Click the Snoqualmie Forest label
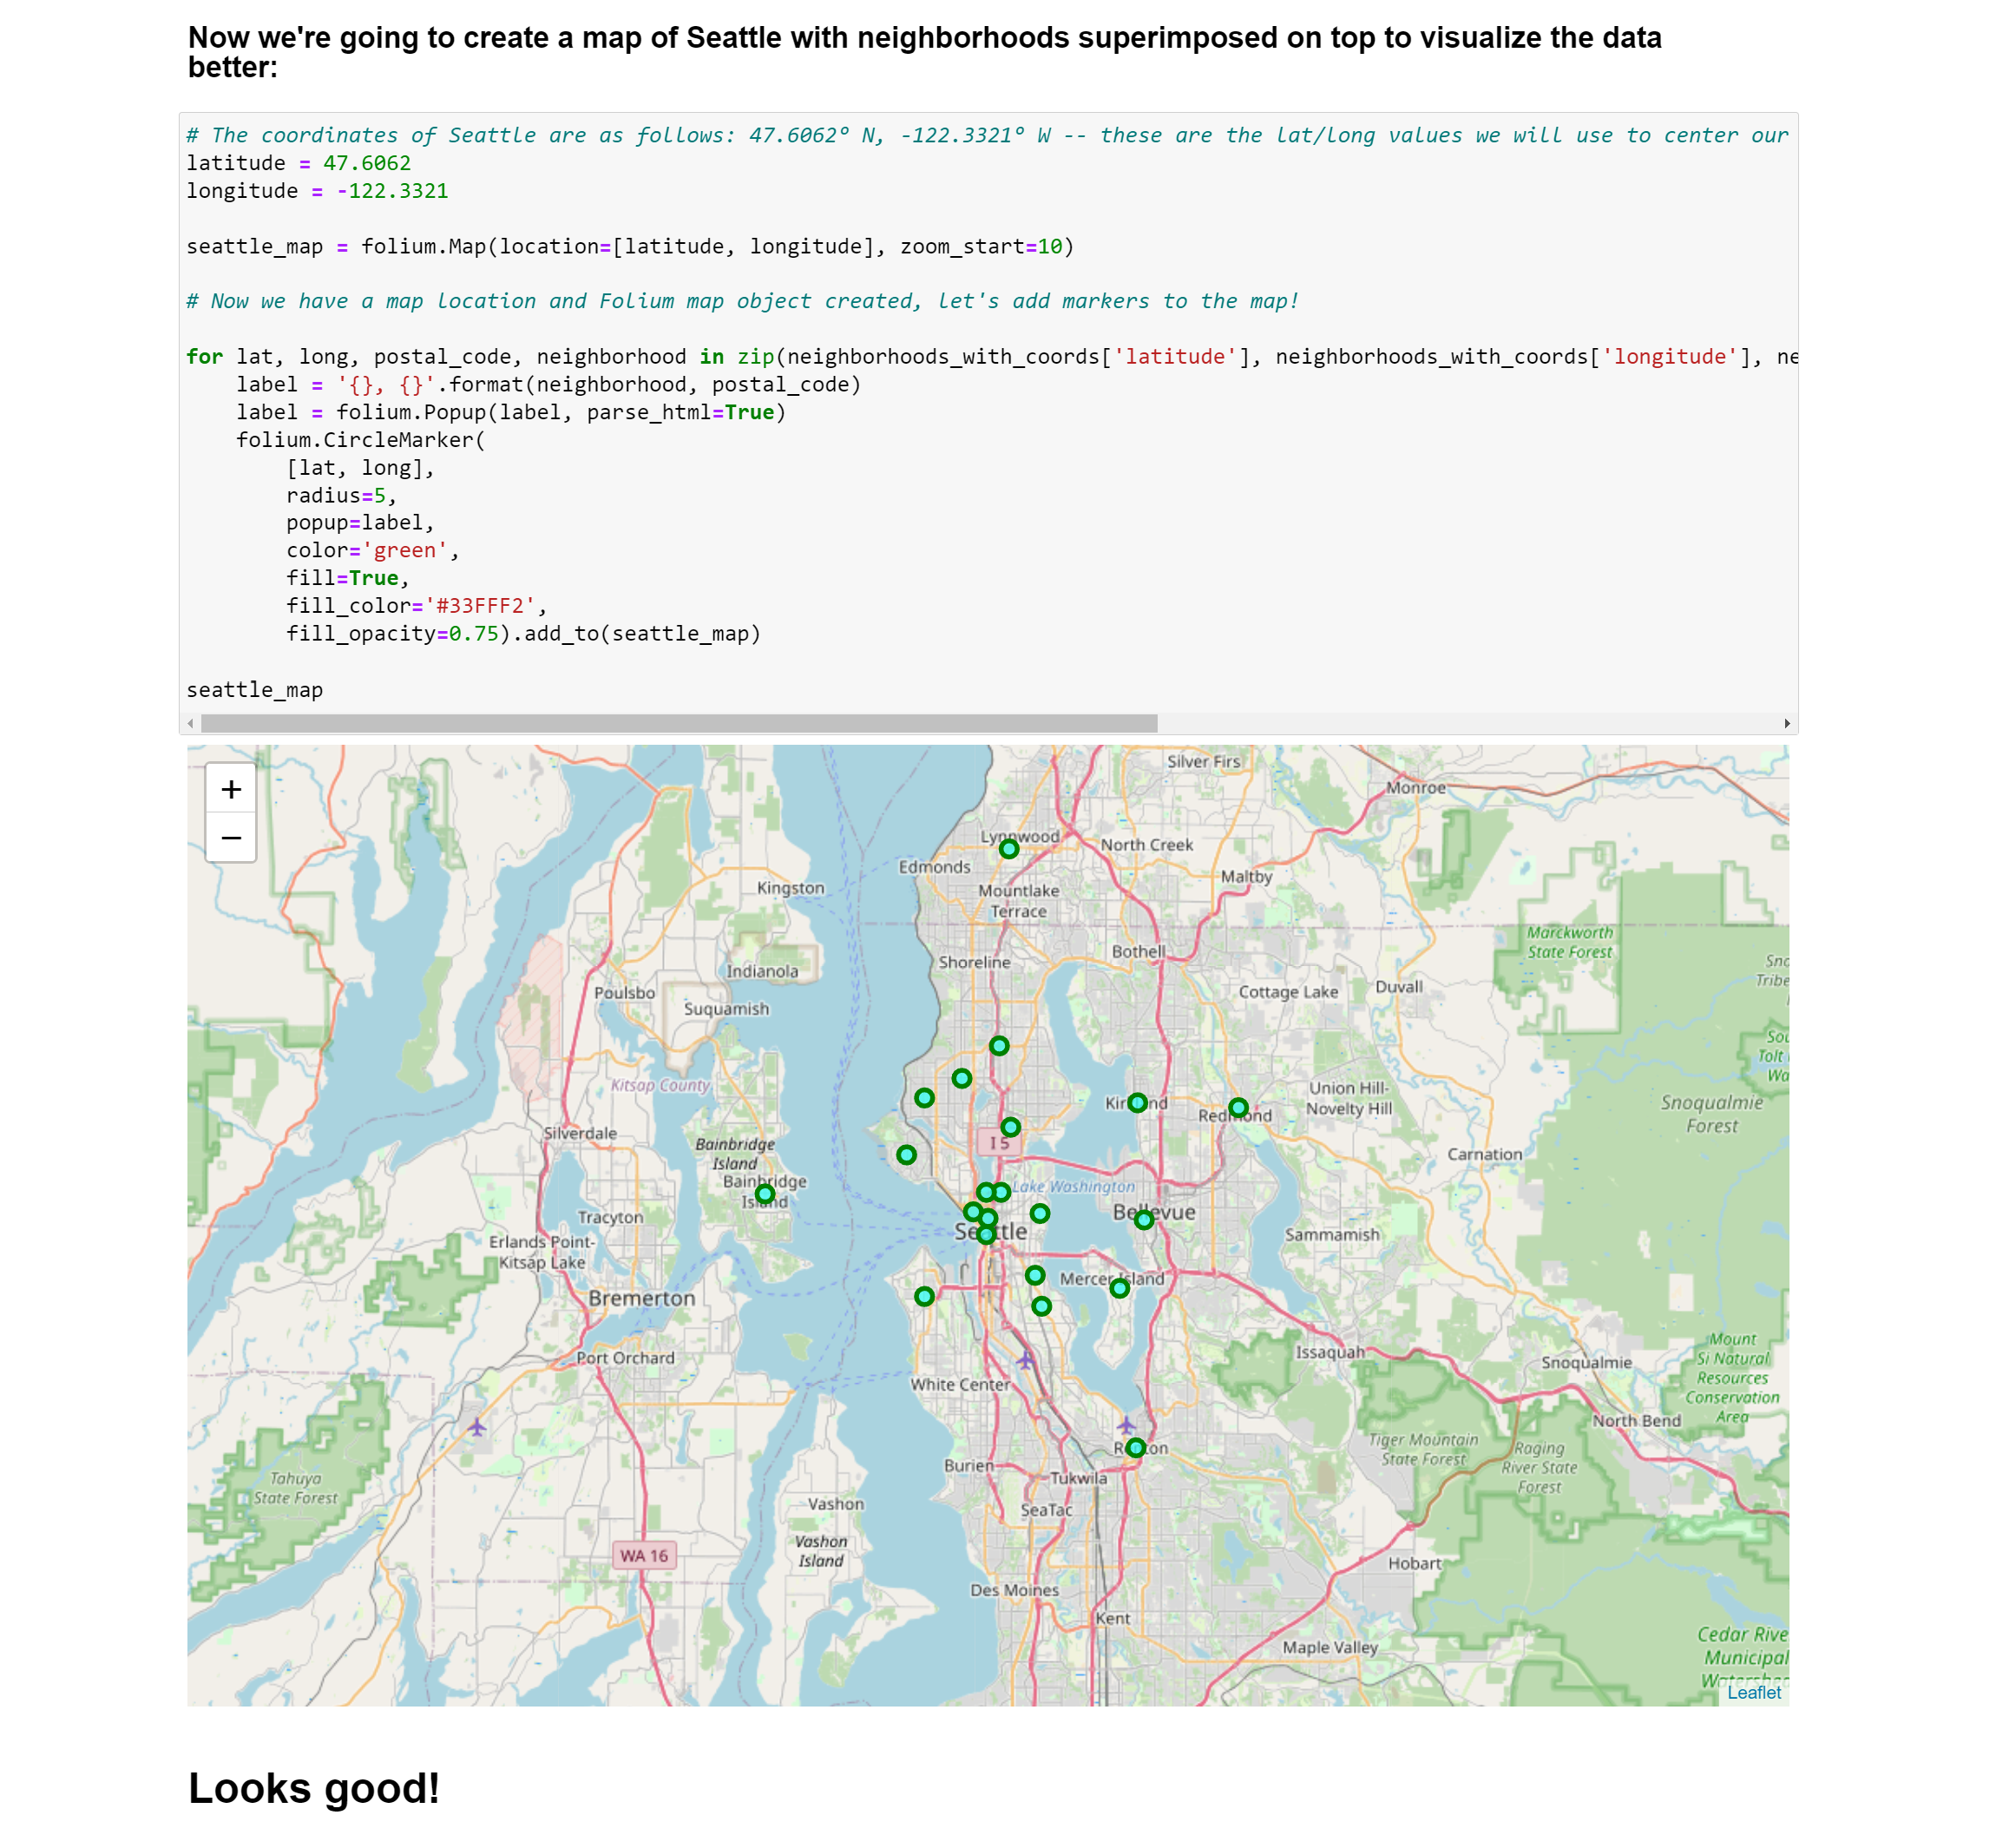This screenshot has width=1996, height=1848. tap(1712, 1114)
